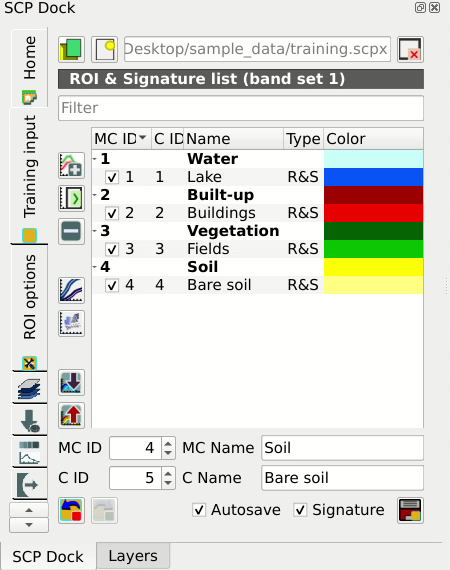Screen dimensions: 450x570
Task: Sort by Name column header
Action: (233, 139)
